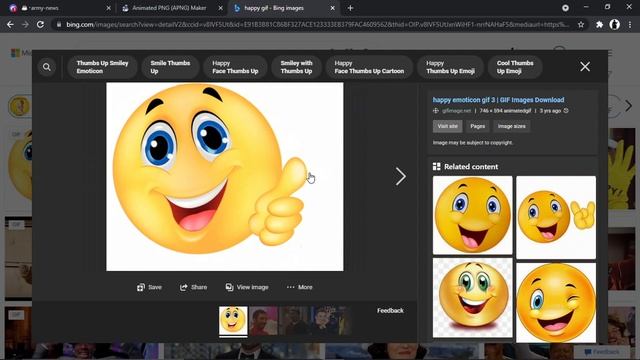This screenshot has width=640, height=360.
Task: Select the 'Smile Thumbs Up' suggestion chip
Action: pyautogui.click(x=170, y=67)
